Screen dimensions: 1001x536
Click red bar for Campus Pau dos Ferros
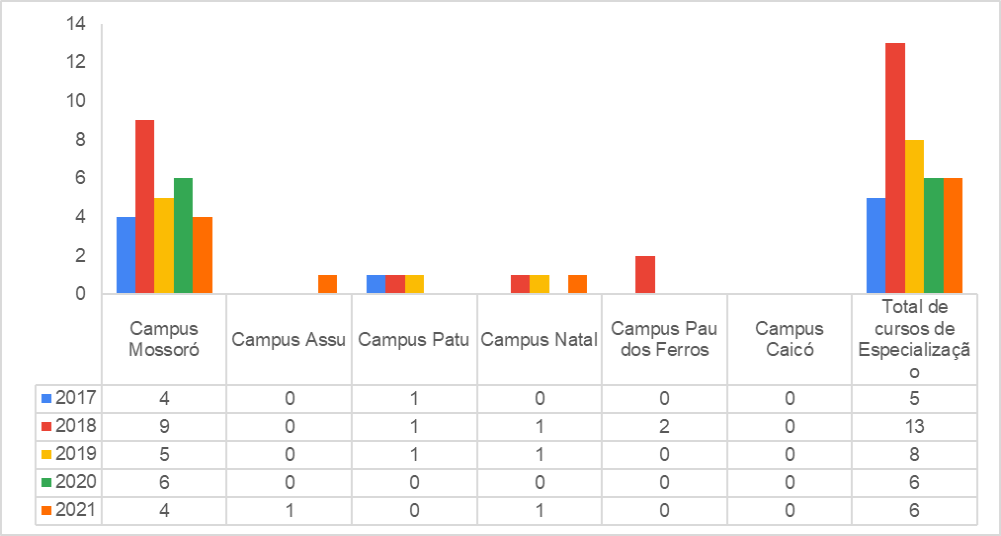(645, 275)
